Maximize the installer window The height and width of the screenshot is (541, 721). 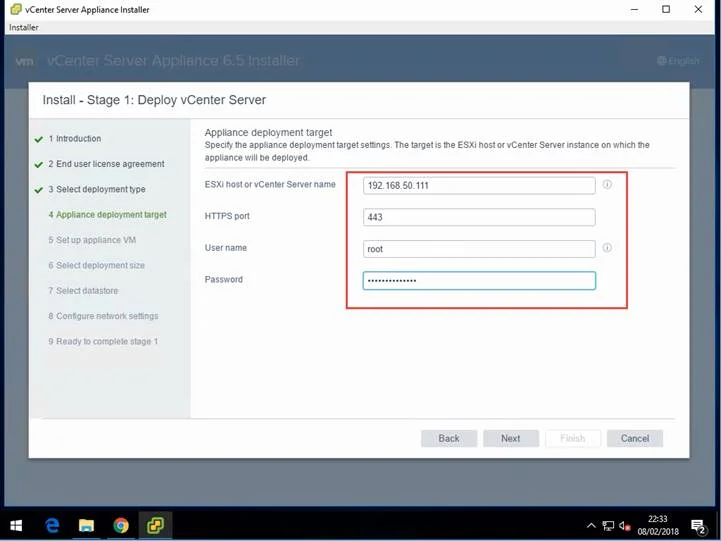[x=666, y=9]
